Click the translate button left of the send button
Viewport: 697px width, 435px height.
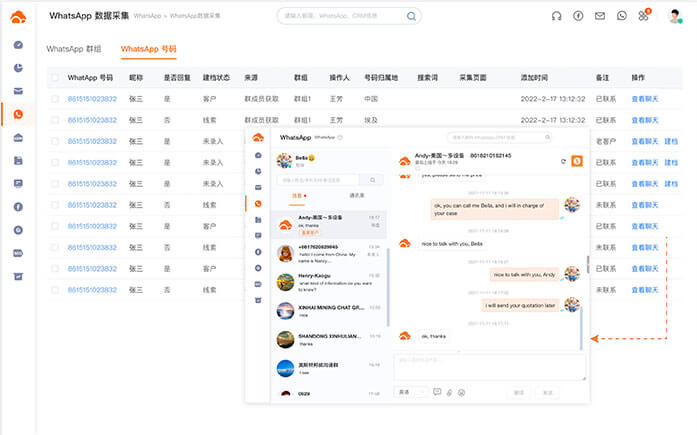[519, 392]
